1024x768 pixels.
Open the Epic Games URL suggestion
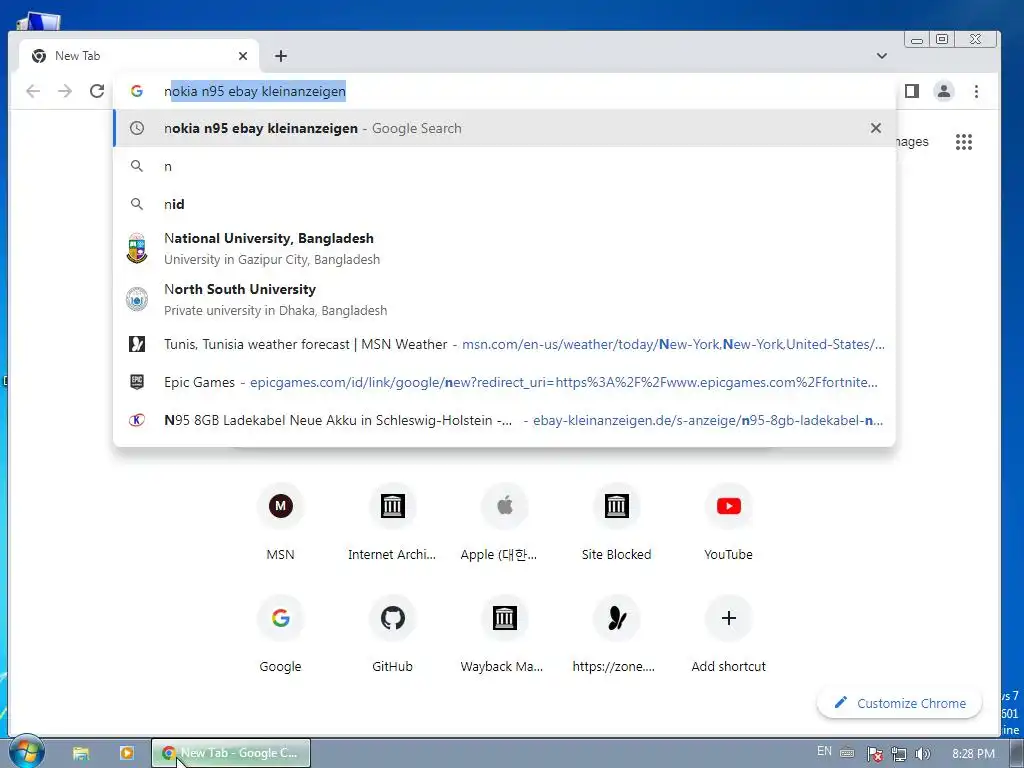504,382
